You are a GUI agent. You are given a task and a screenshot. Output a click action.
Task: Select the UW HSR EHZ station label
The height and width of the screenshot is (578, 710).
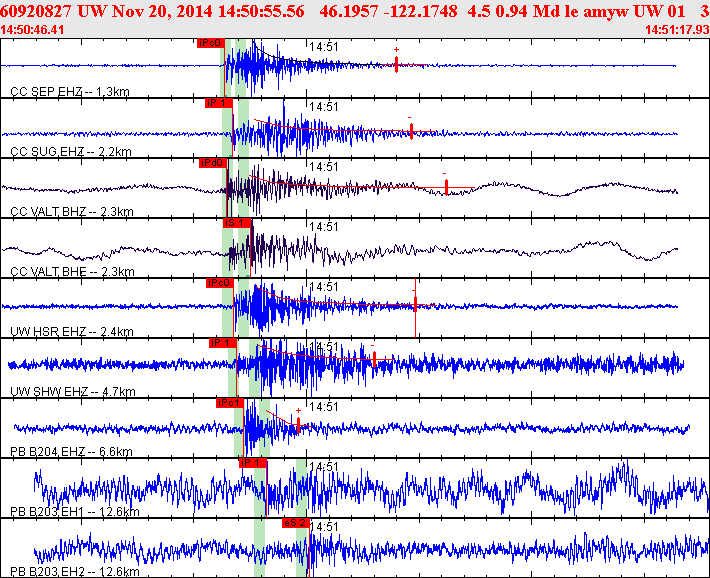72,332
